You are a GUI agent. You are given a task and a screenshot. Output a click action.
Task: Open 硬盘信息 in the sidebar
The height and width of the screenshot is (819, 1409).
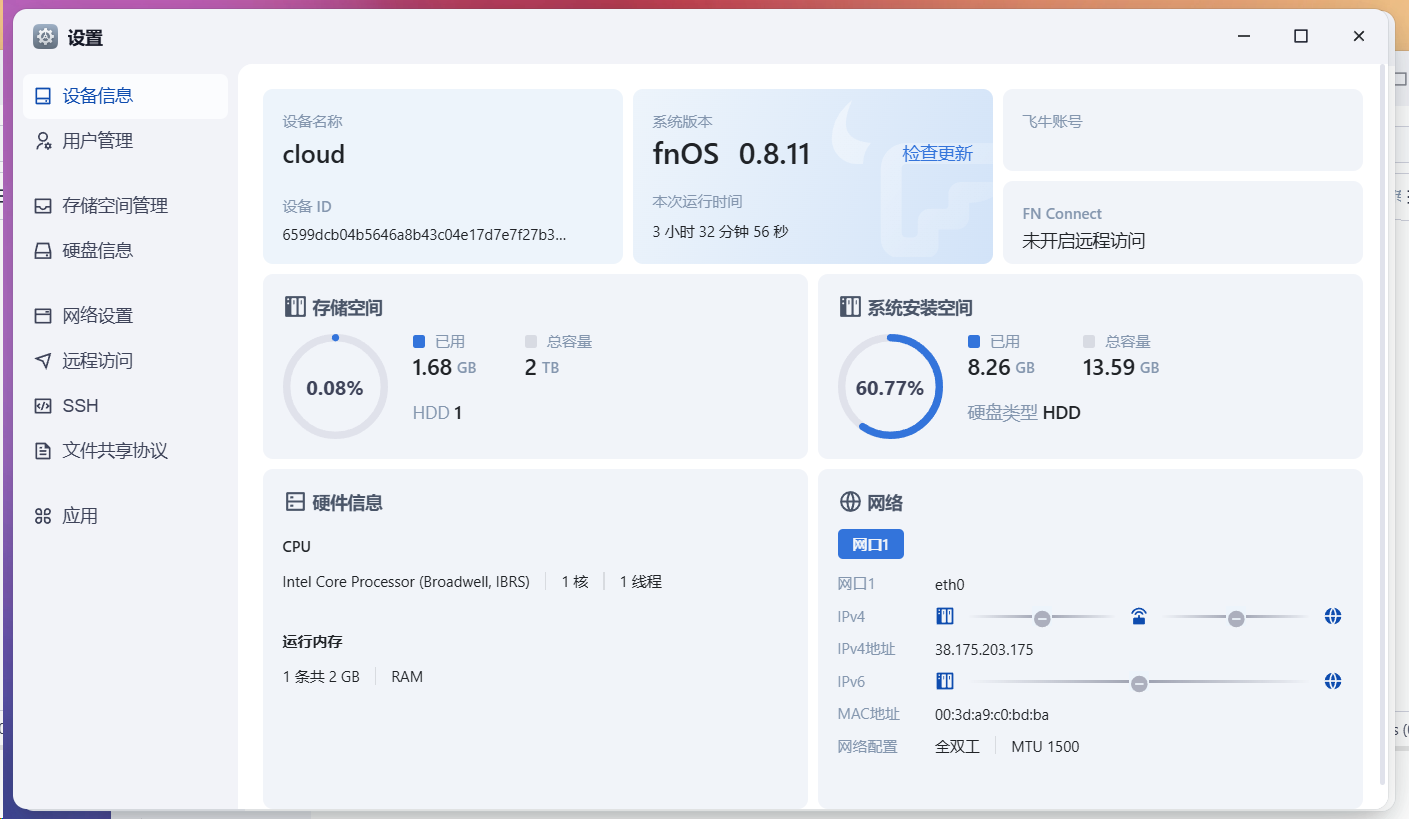126,251
